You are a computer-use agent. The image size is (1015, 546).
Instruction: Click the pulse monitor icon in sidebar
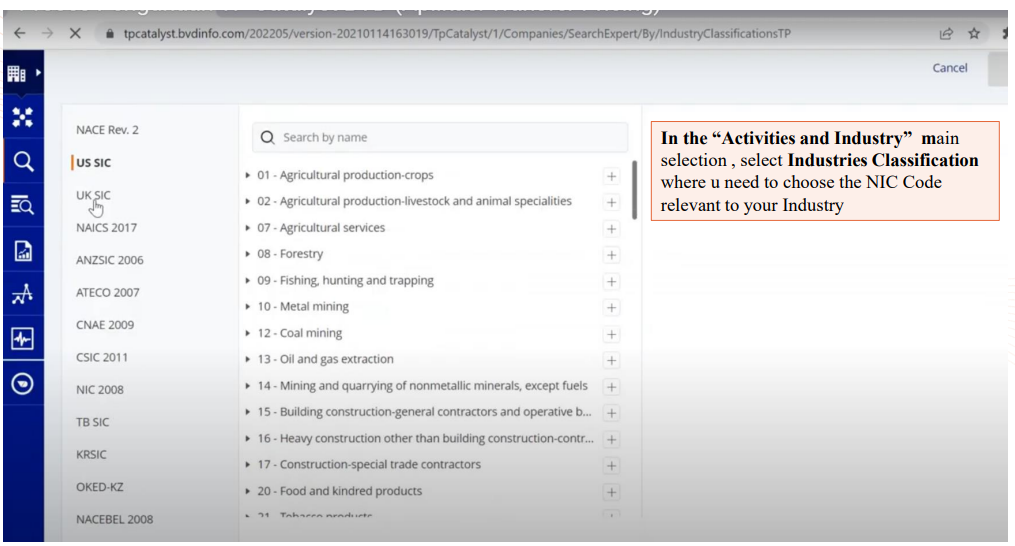click(x=22, y=339)
